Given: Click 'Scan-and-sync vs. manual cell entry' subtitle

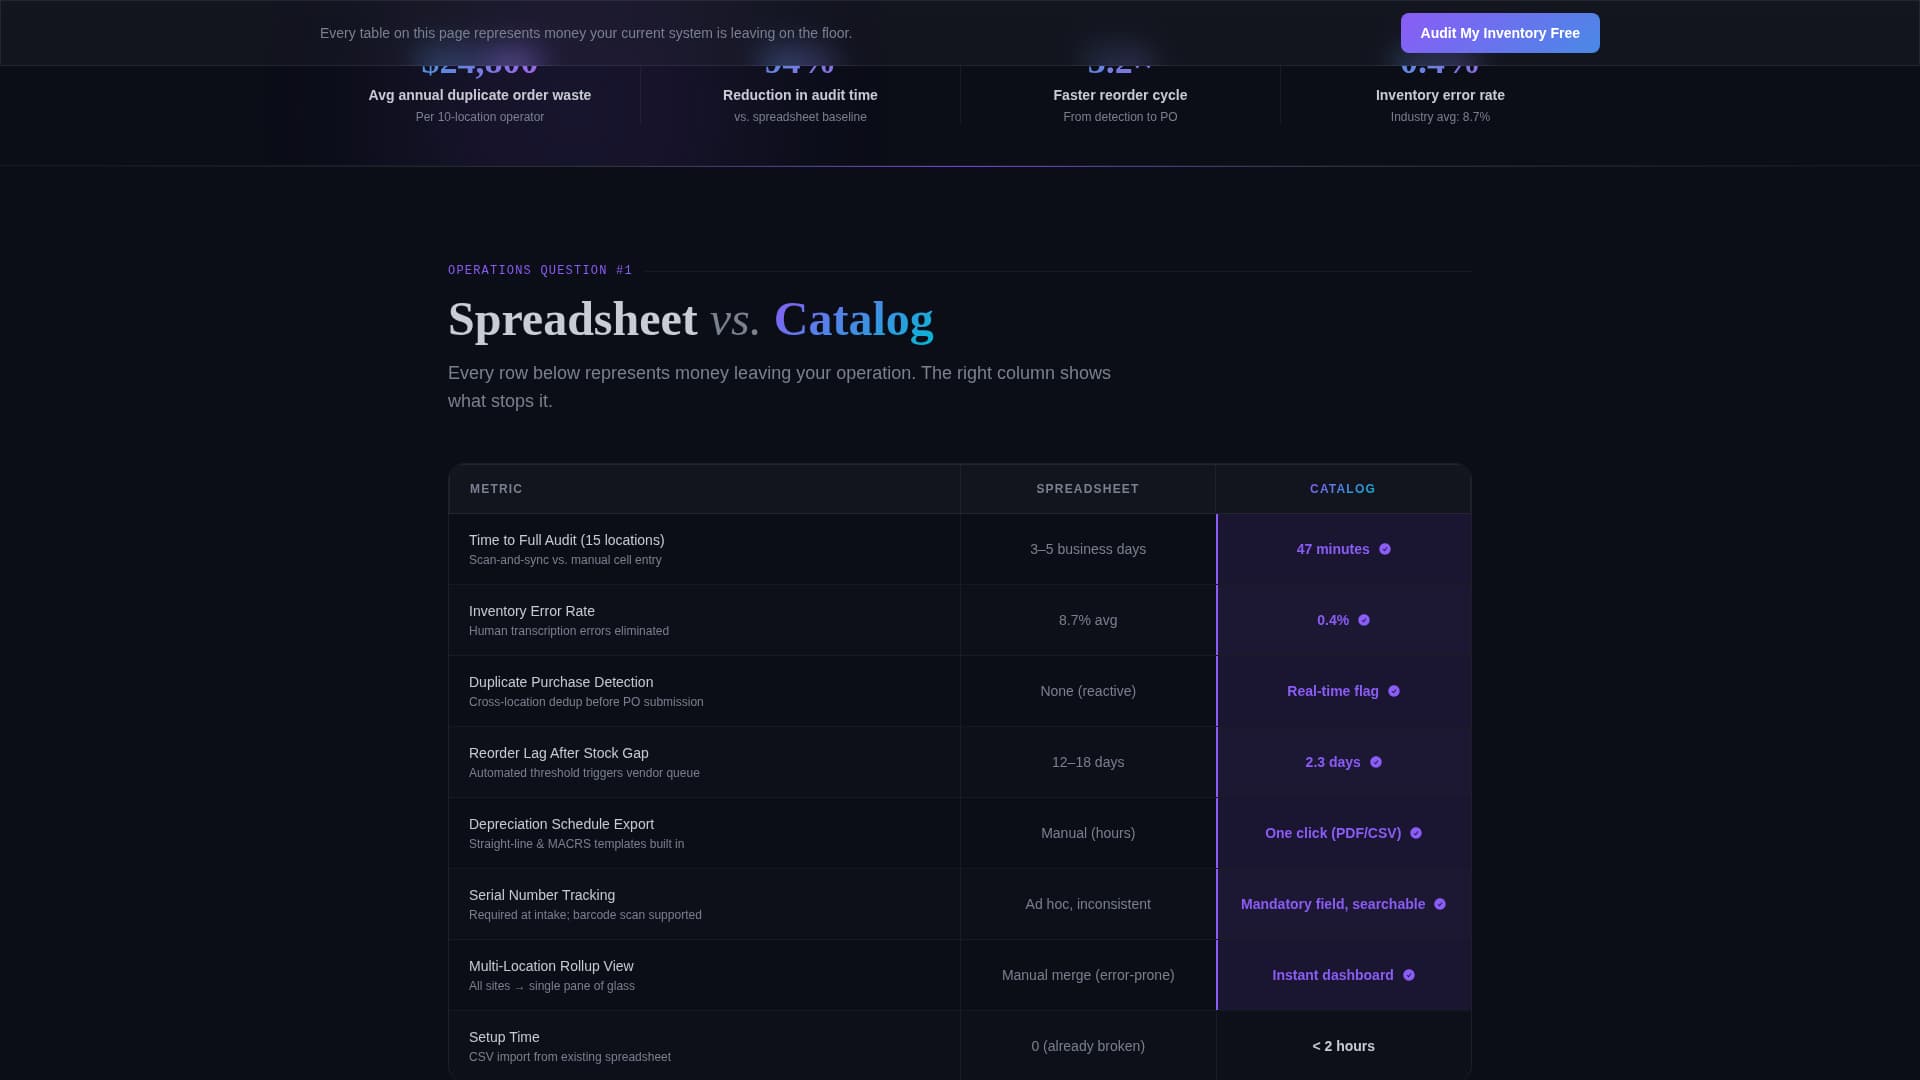Looking at the screenshot, I should [x=565, y=560].
